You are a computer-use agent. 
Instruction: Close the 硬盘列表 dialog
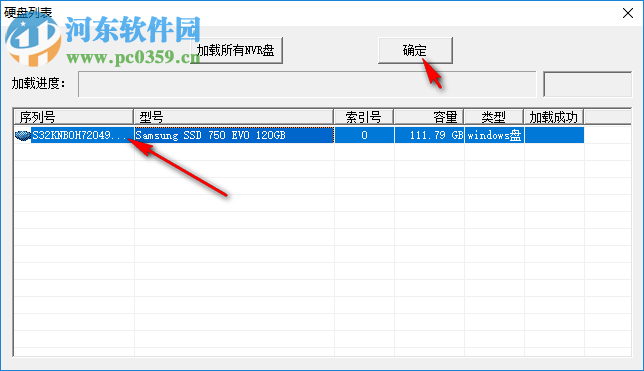(x=628, y=13)
